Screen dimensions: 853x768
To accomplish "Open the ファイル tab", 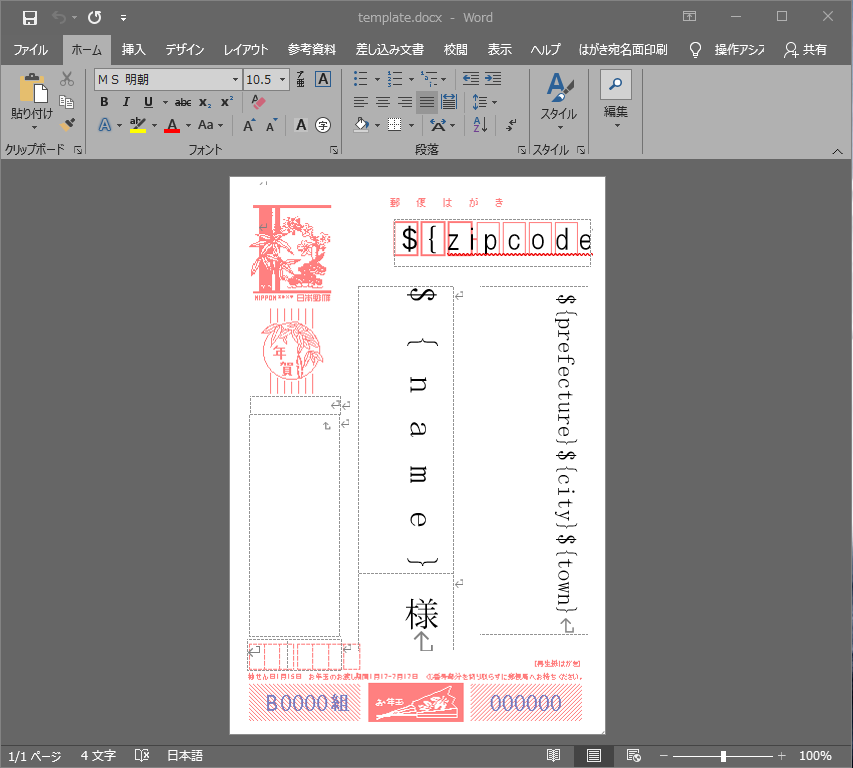I will pyautogui.click(x=30, y=49).
